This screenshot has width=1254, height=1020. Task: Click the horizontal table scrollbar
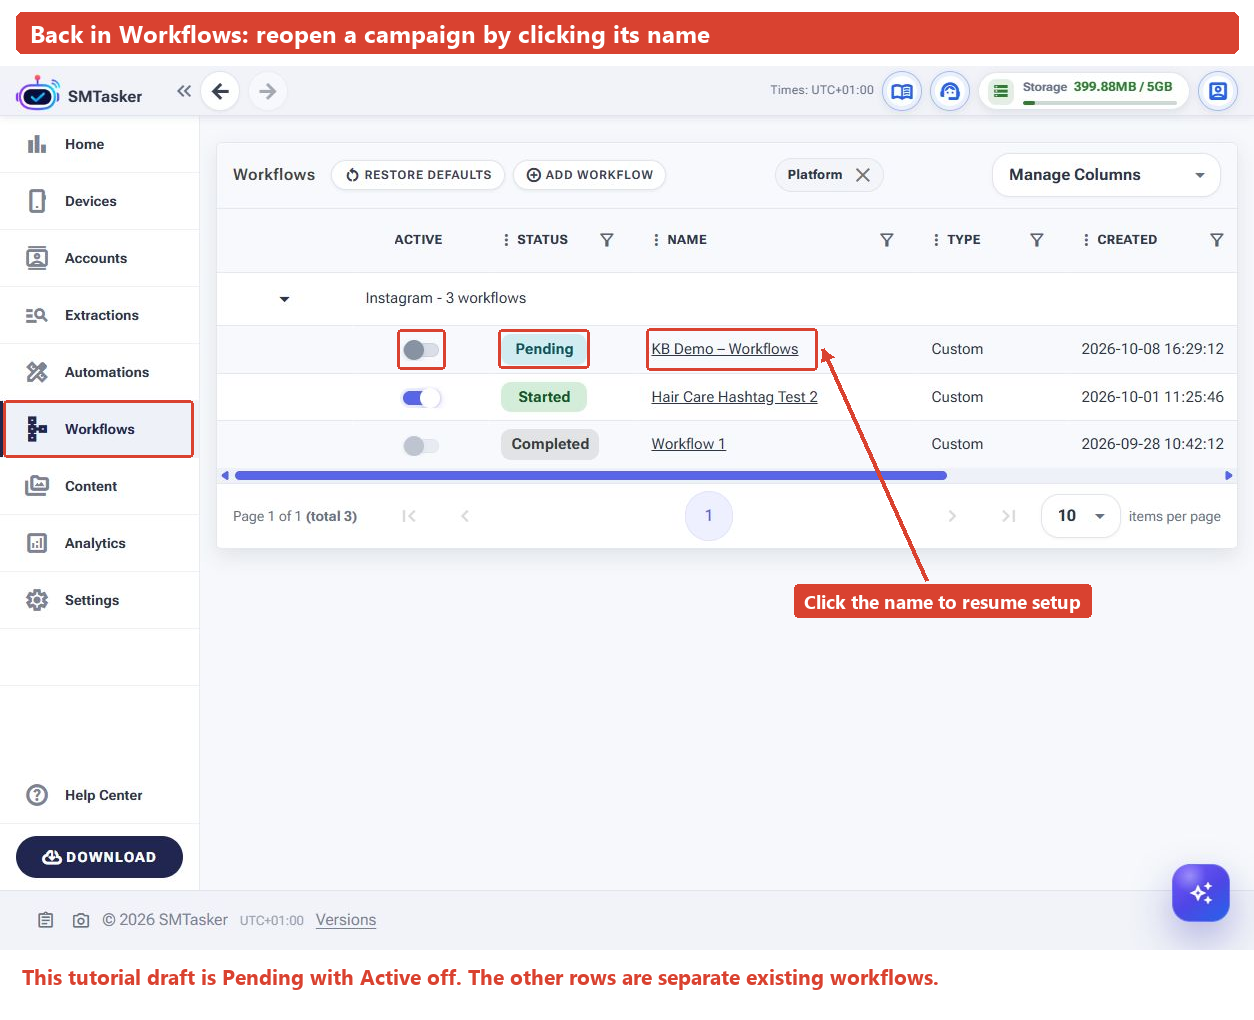[591, 476]
